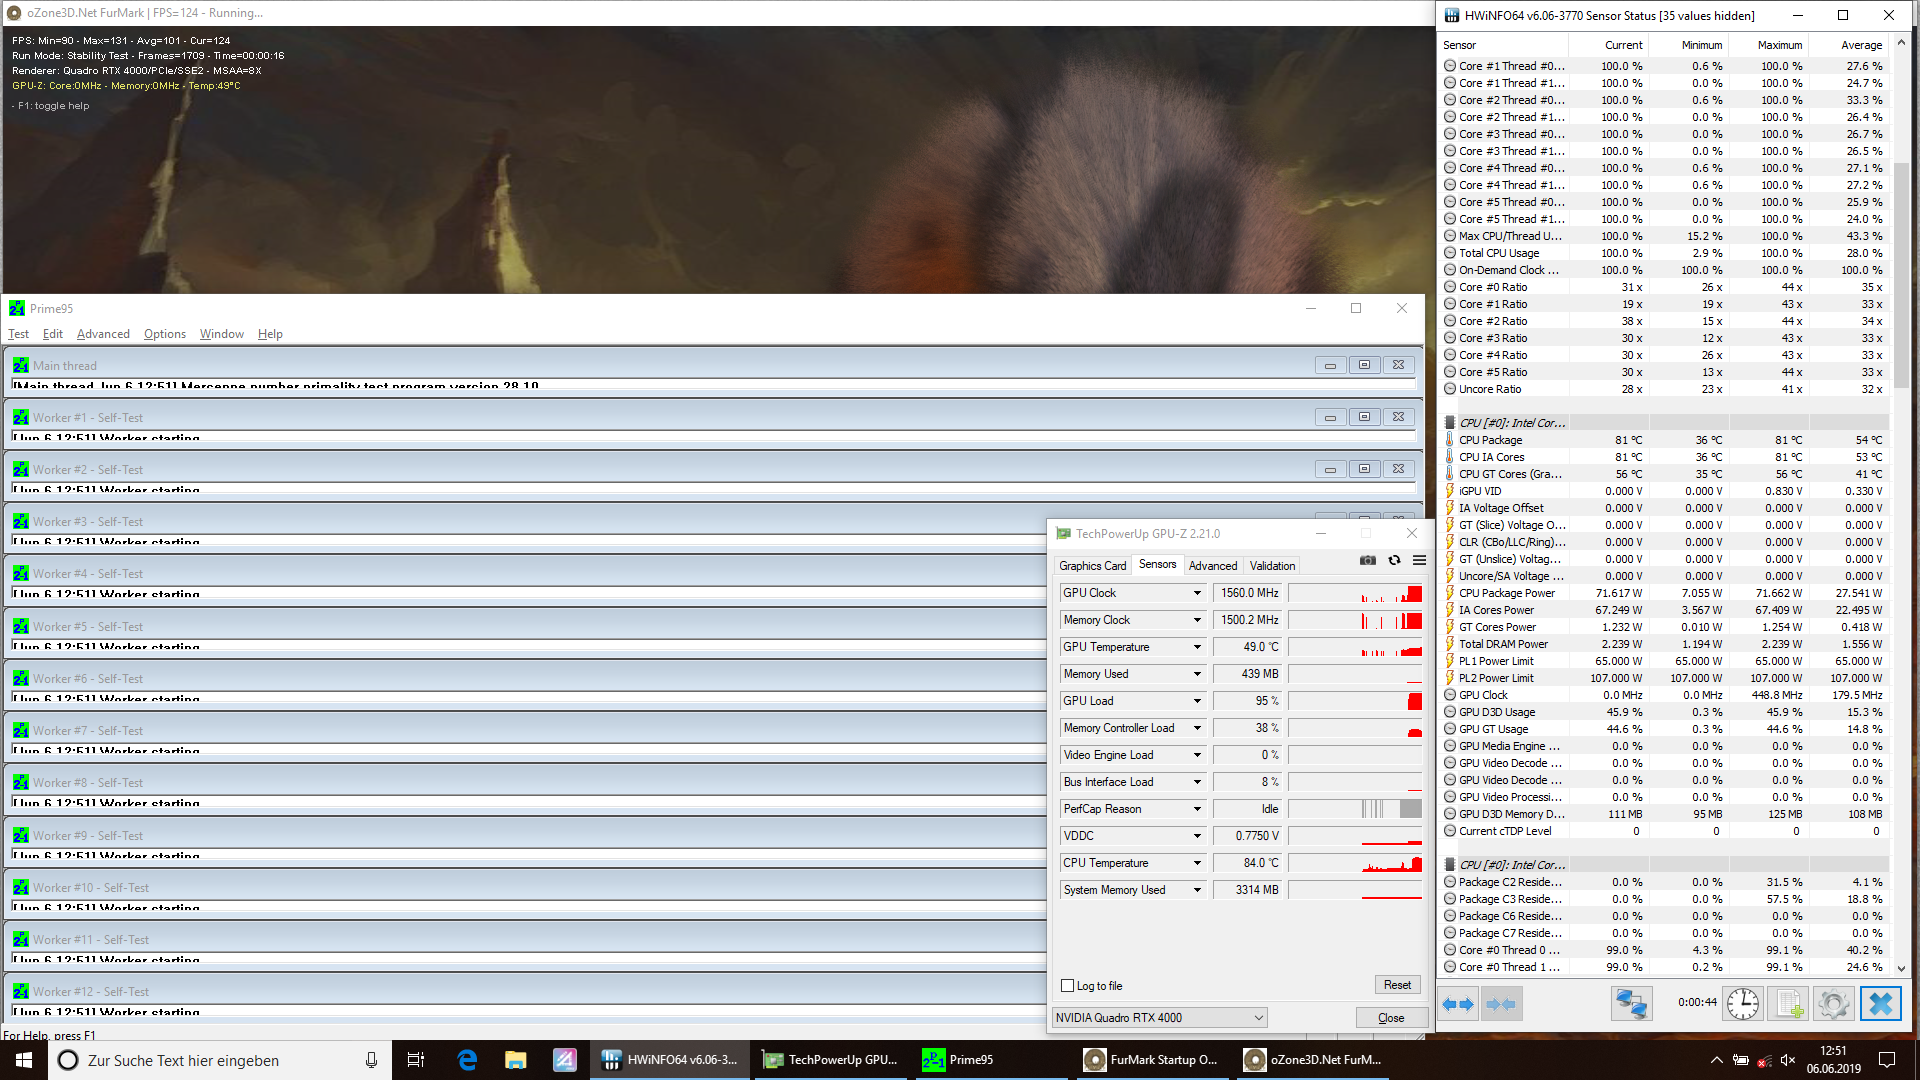Viewport: 1920px width, 1080px height.
Task: Open the GPU Clock sensor dropdown
Action: [x=1196, y=593]
